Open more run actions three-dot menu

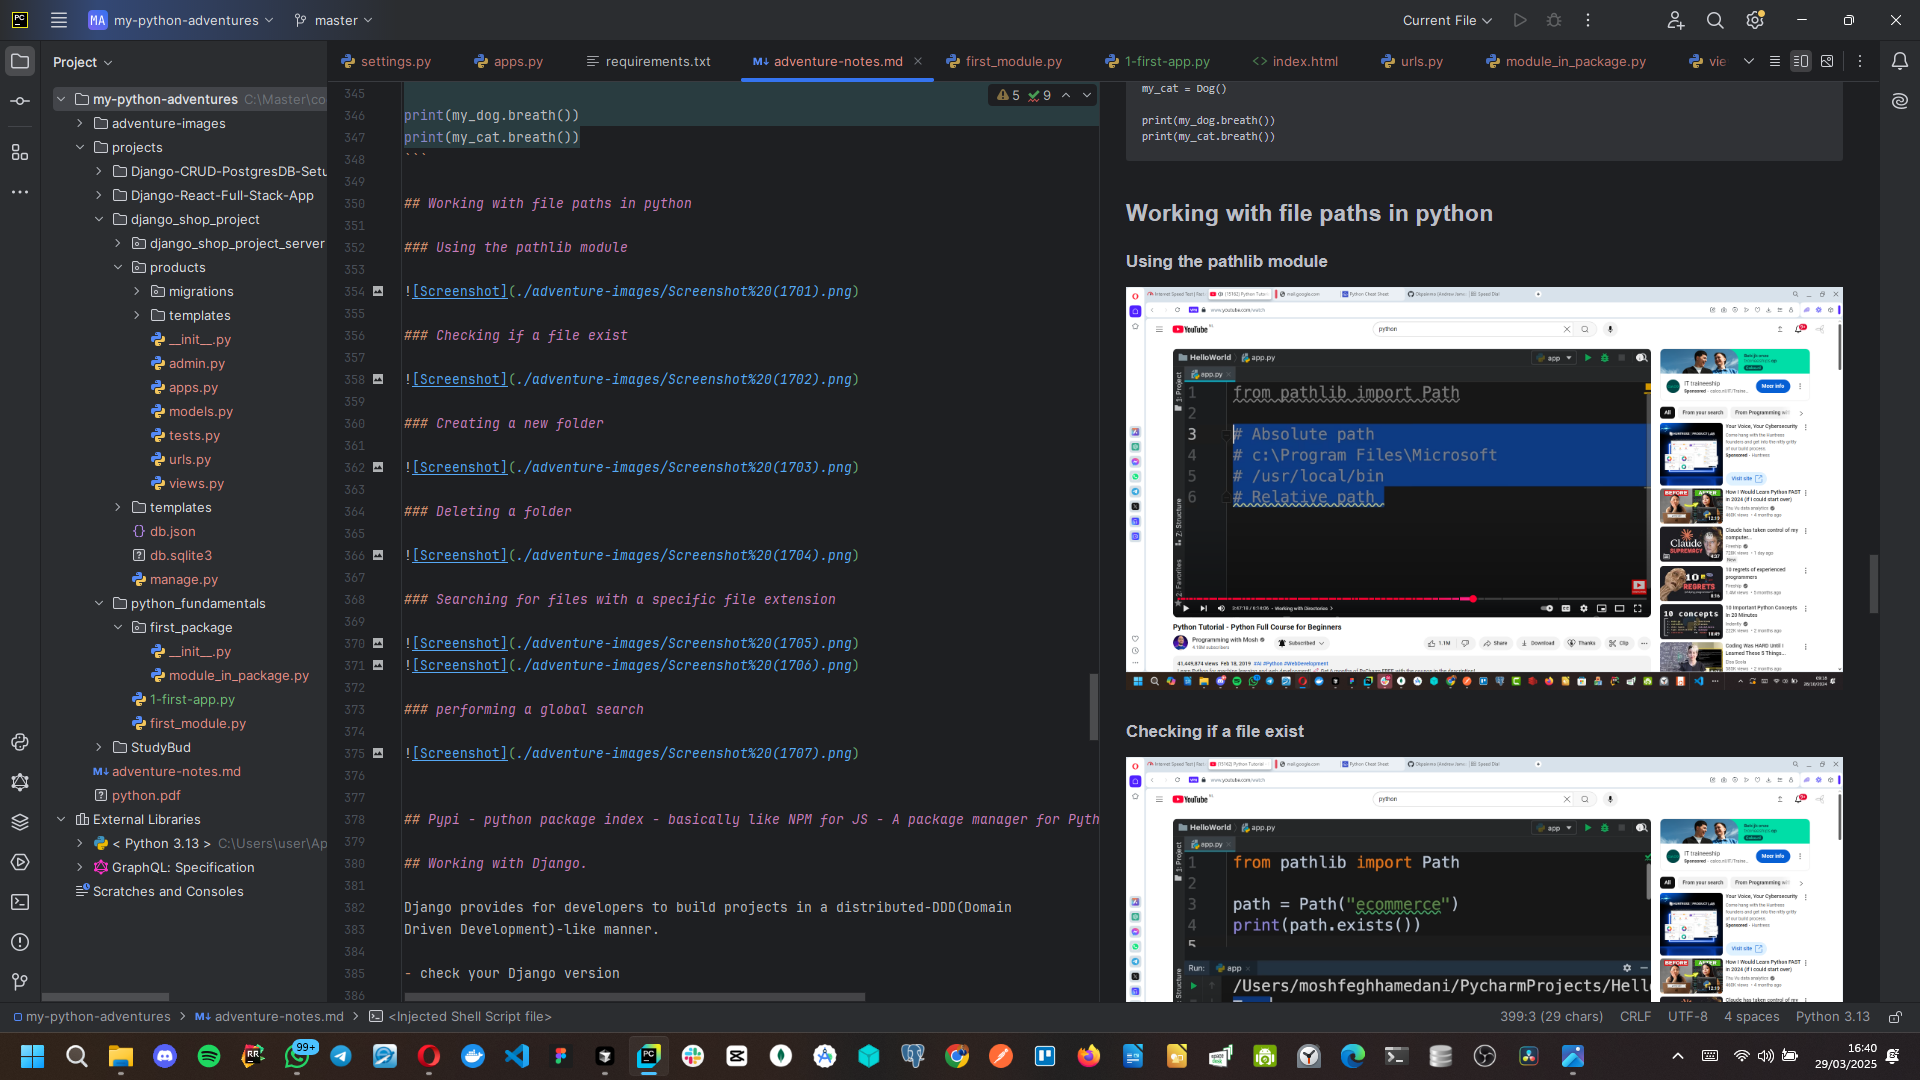tap(1588, 20)
